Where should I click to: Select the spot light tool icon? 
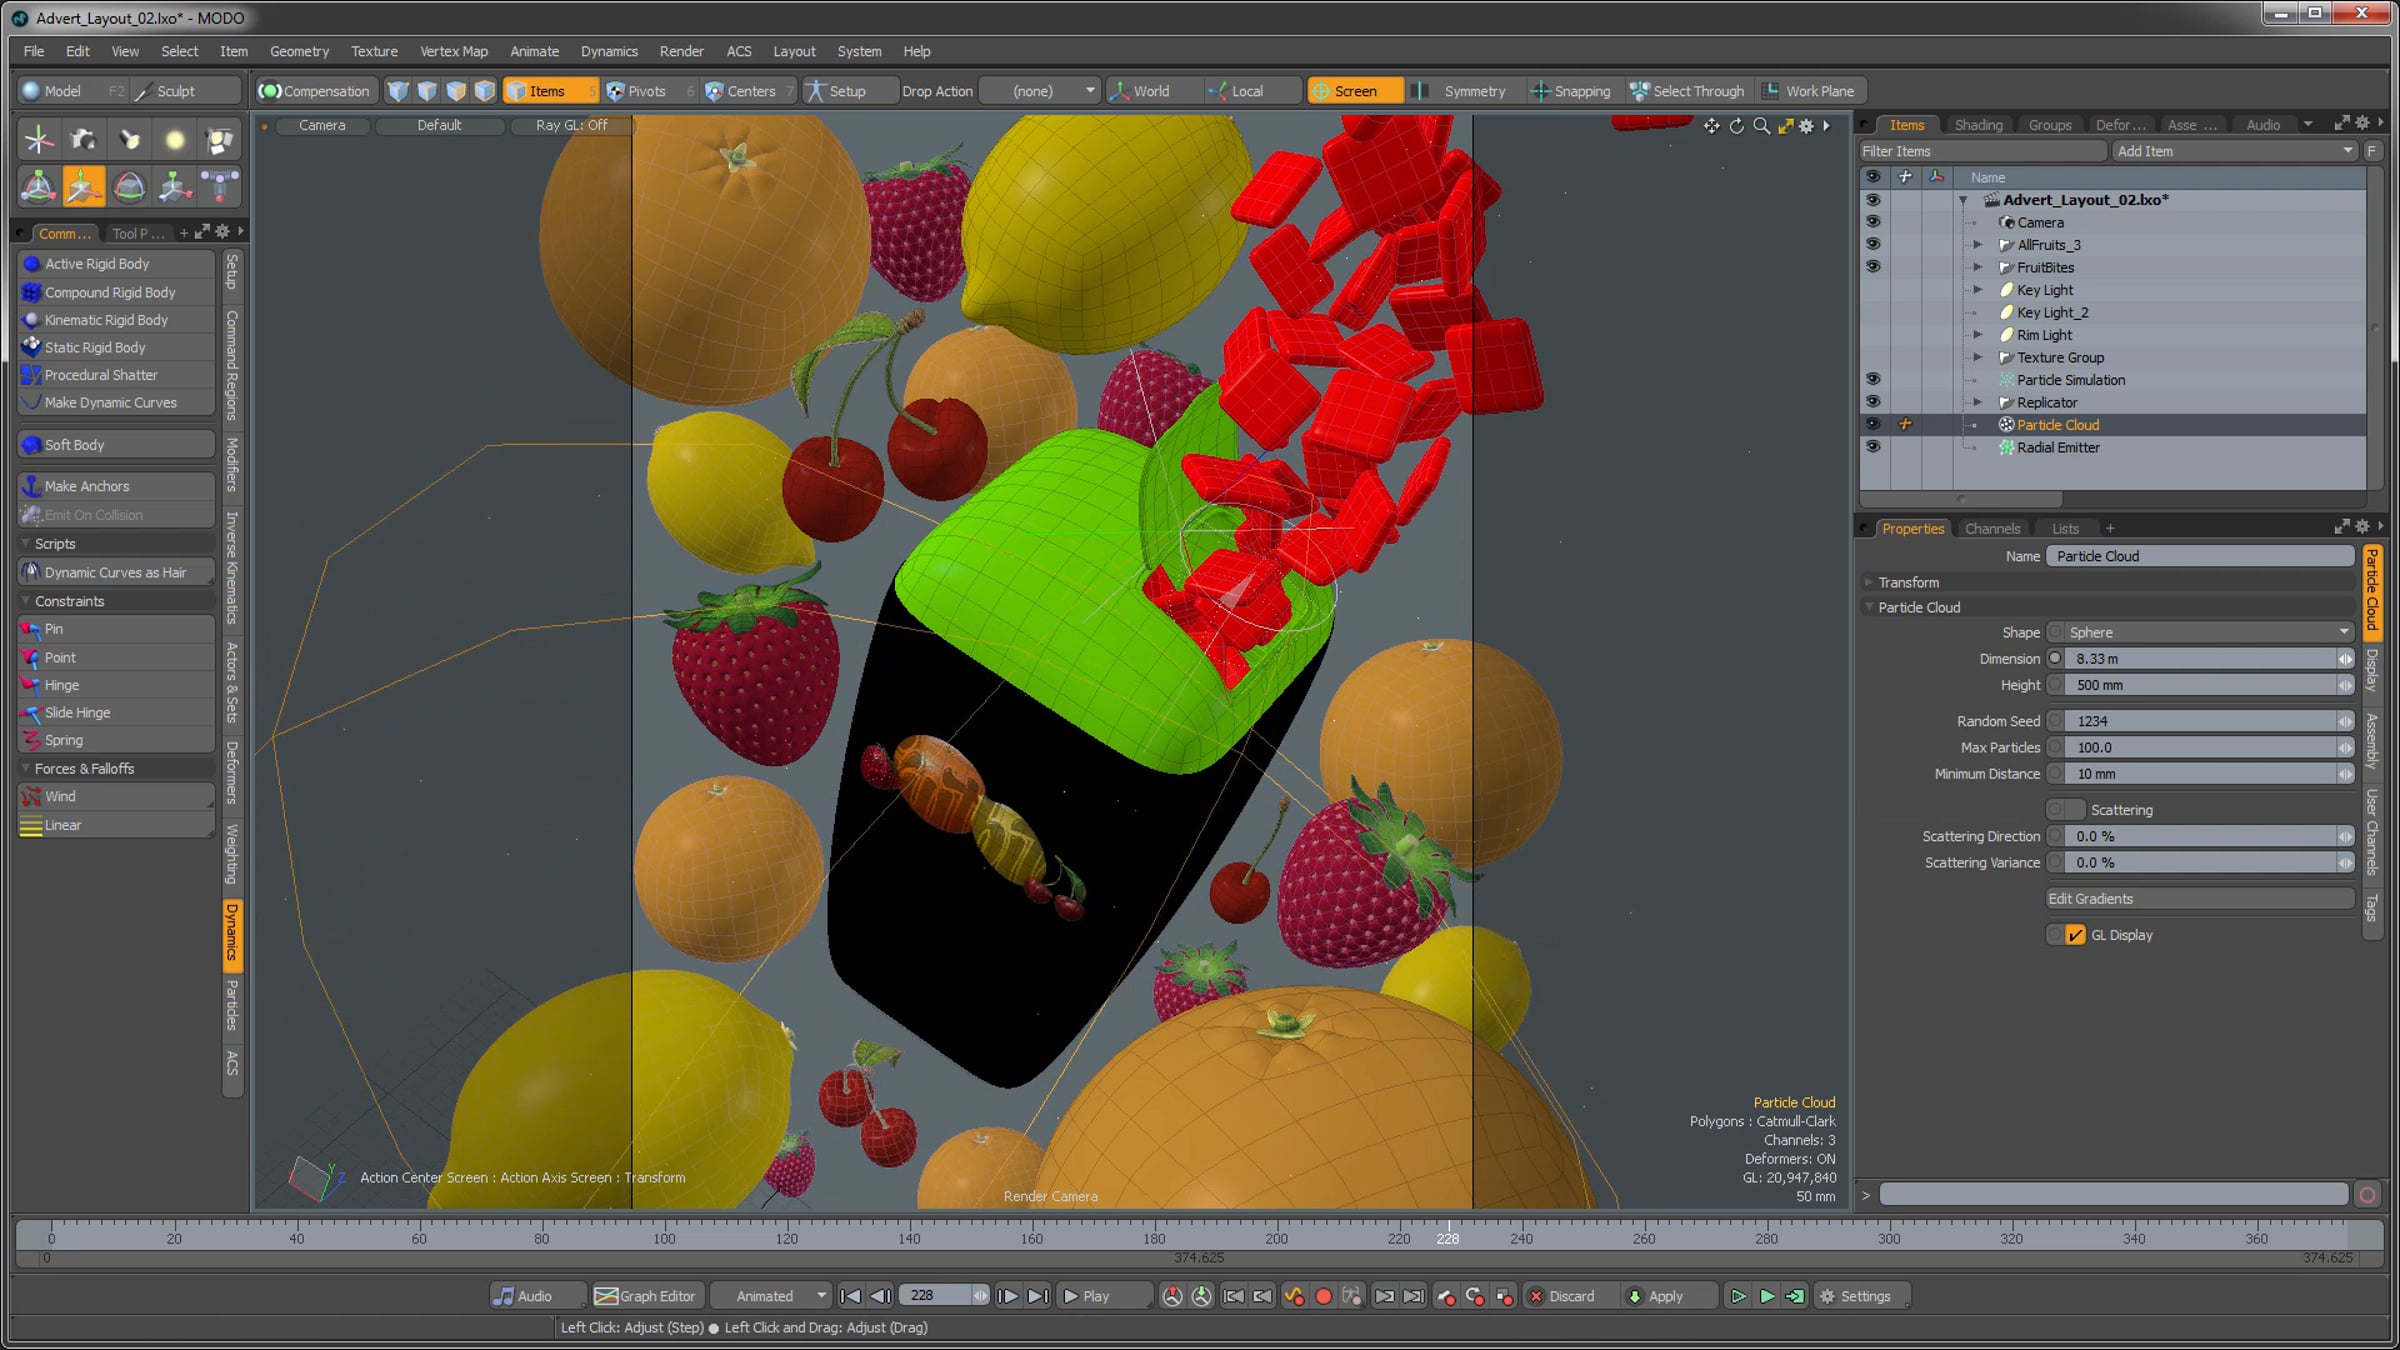(x=129, y=140)
